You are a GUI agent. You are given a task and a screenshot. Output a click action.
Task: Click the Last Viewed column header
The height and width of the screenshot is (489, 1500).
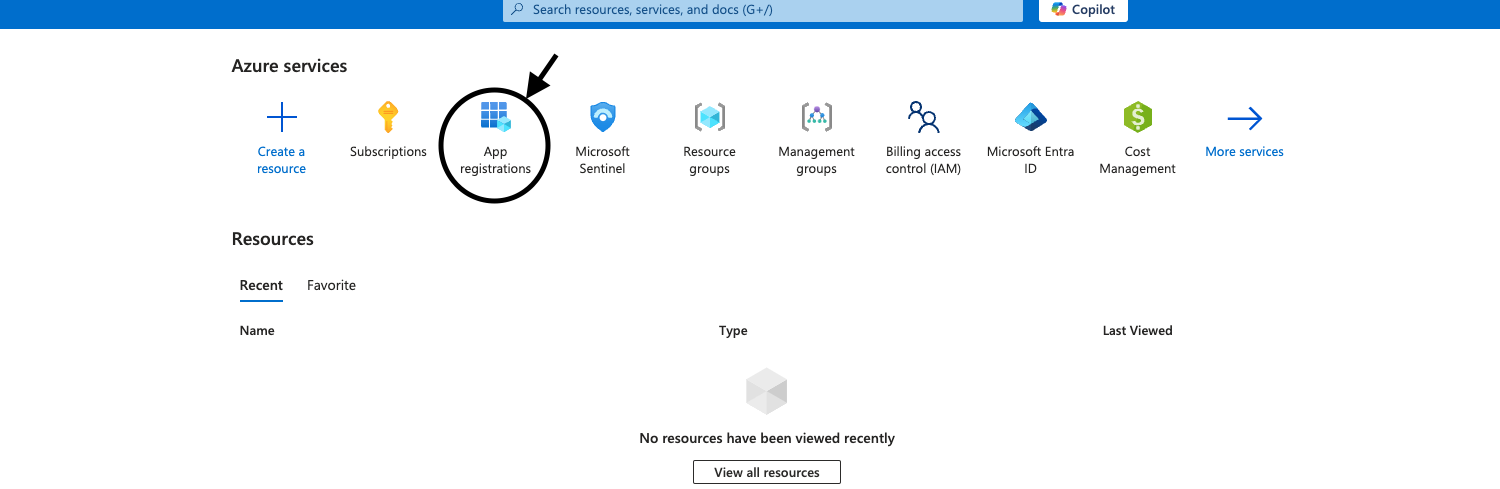(x=1138, y=331)
